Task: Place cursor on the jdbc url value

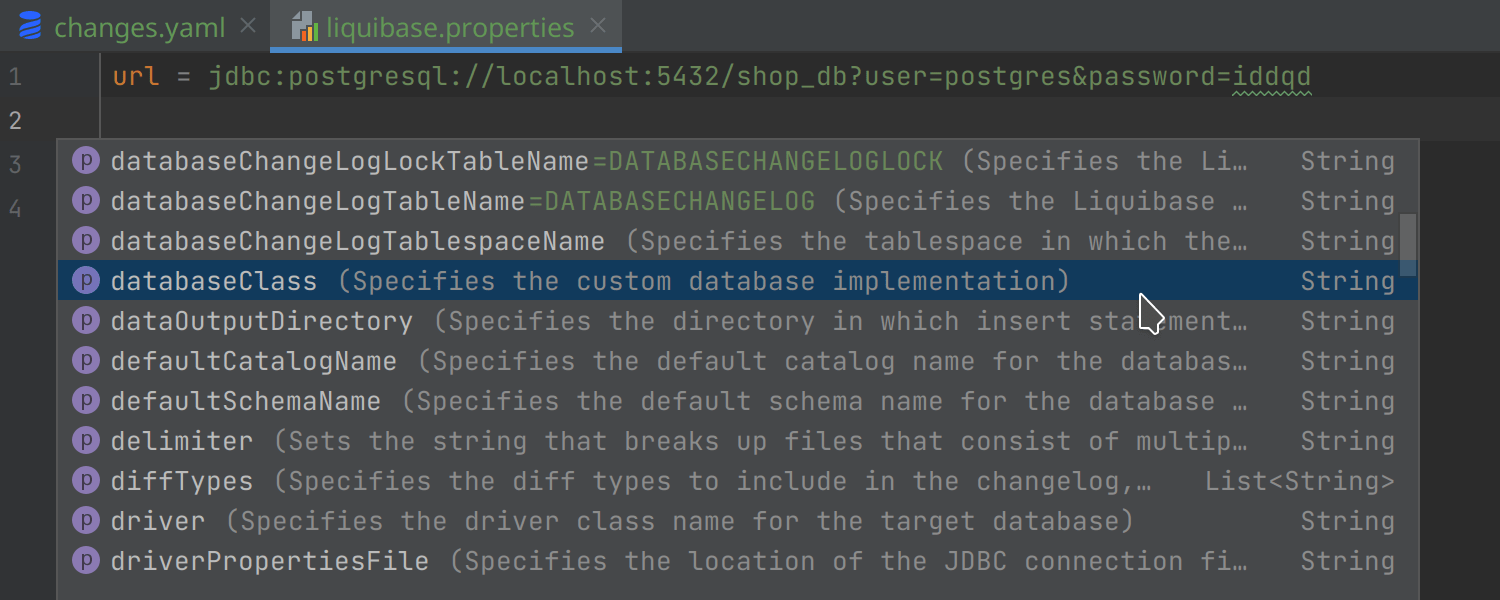Action: pyautogui.click(x=760, y=77)
